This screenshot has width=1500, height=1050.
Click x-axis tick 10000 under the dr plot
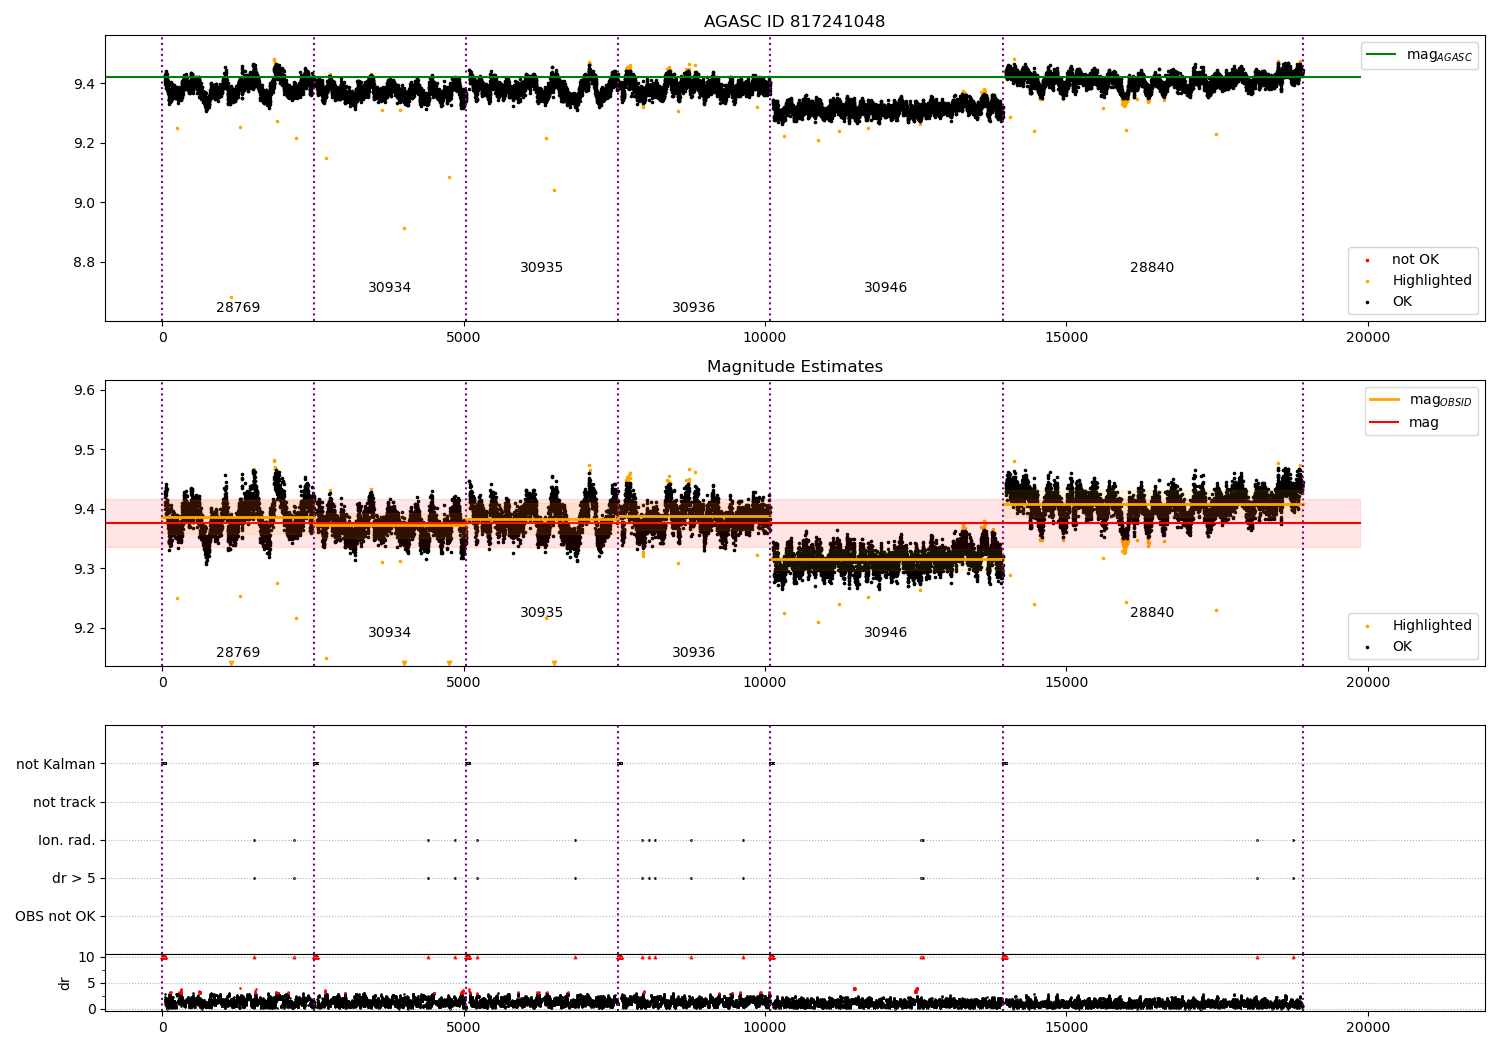(765, 1028)
